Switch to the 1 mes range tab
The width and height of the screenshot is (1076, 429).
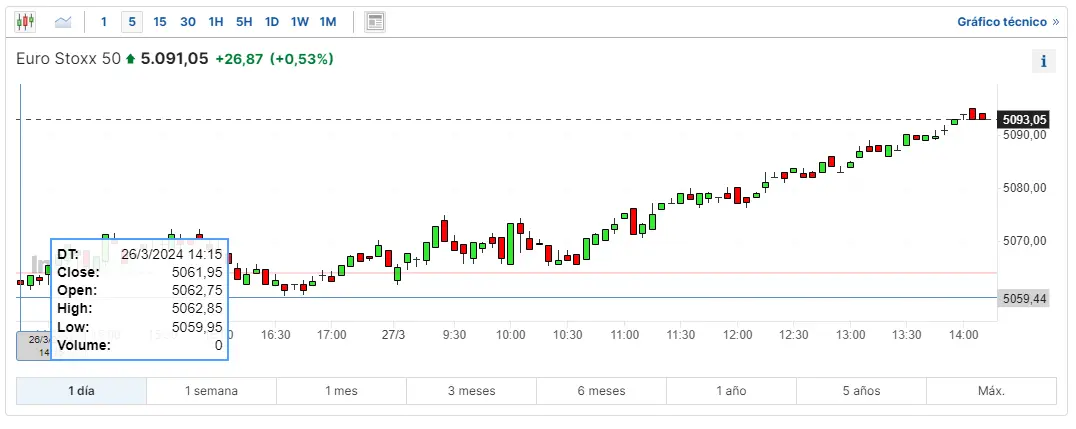pos(342,391)
